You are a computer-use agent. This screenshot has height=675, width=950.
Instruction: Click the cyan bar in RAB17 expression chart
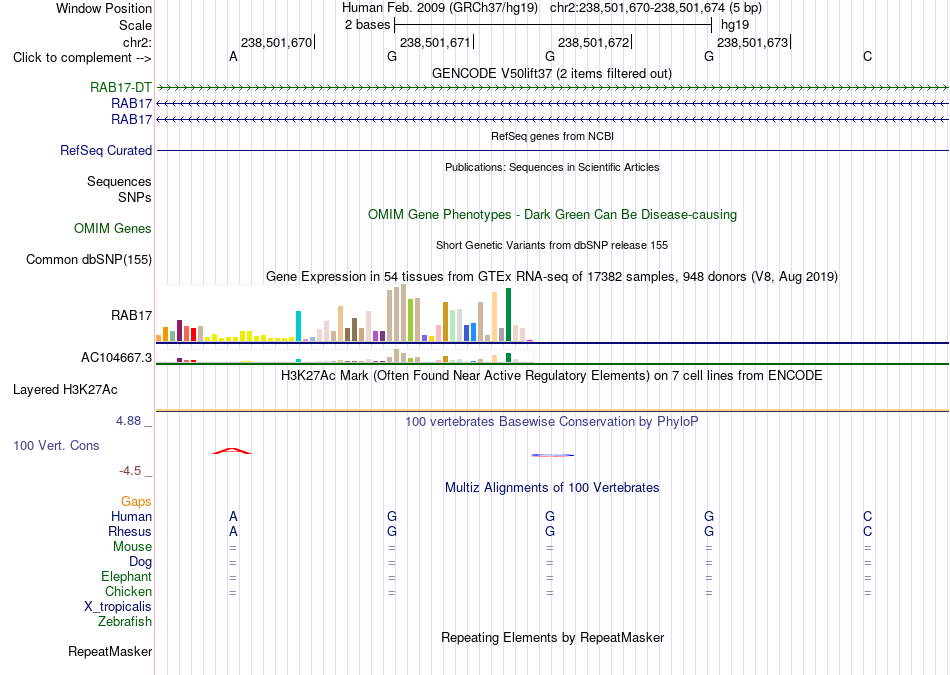tap(298, 326)
